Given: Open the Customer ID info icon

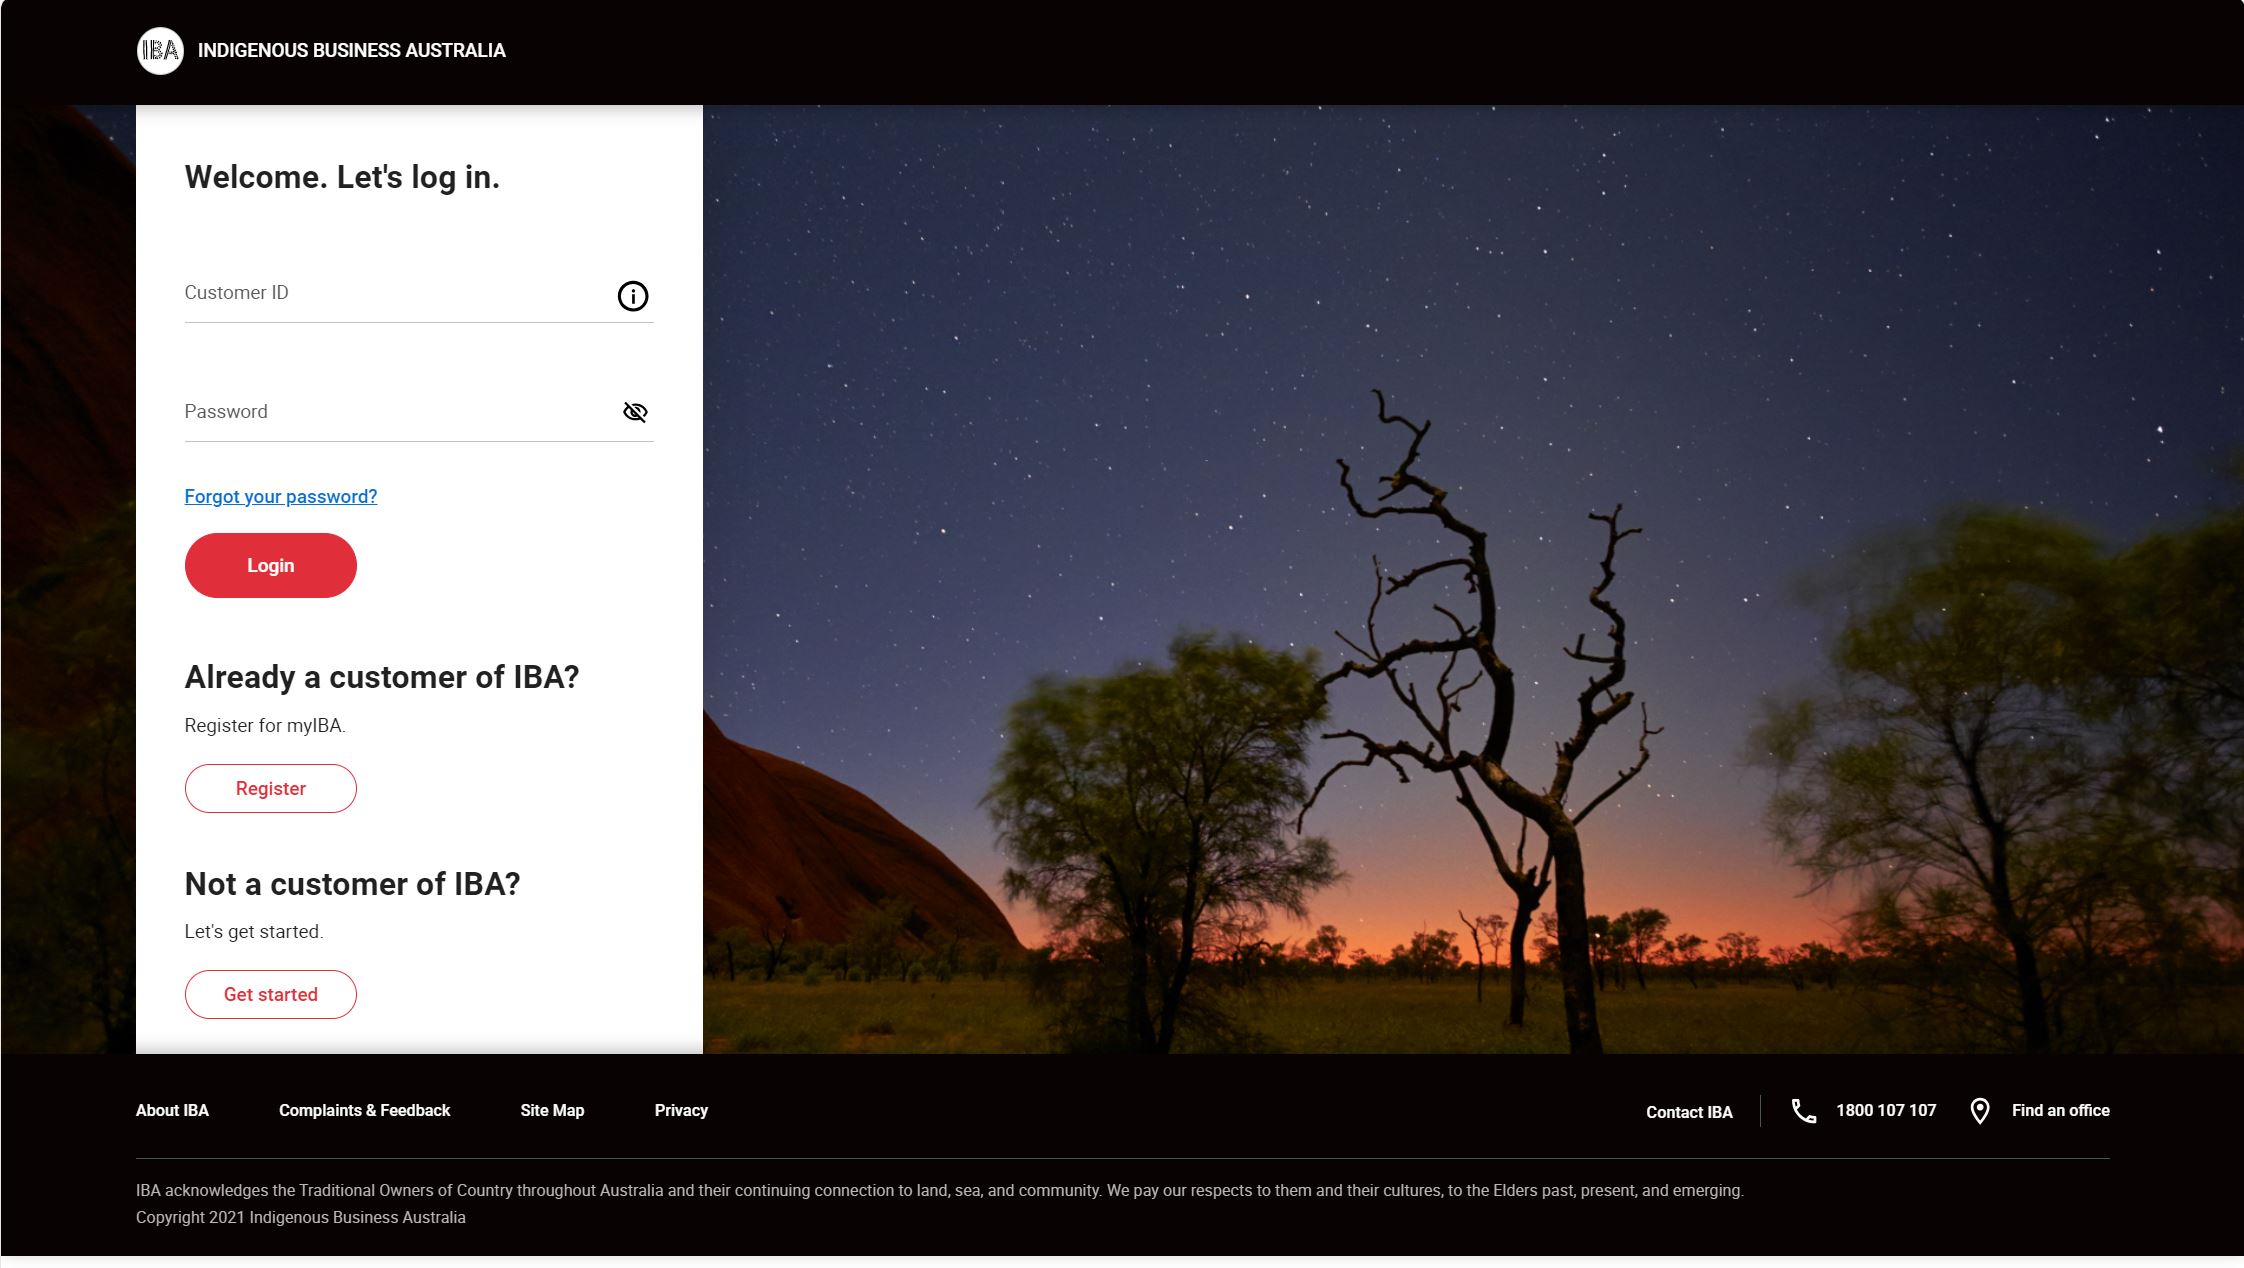Looking at the screenshot, I should tap(633, 296).
